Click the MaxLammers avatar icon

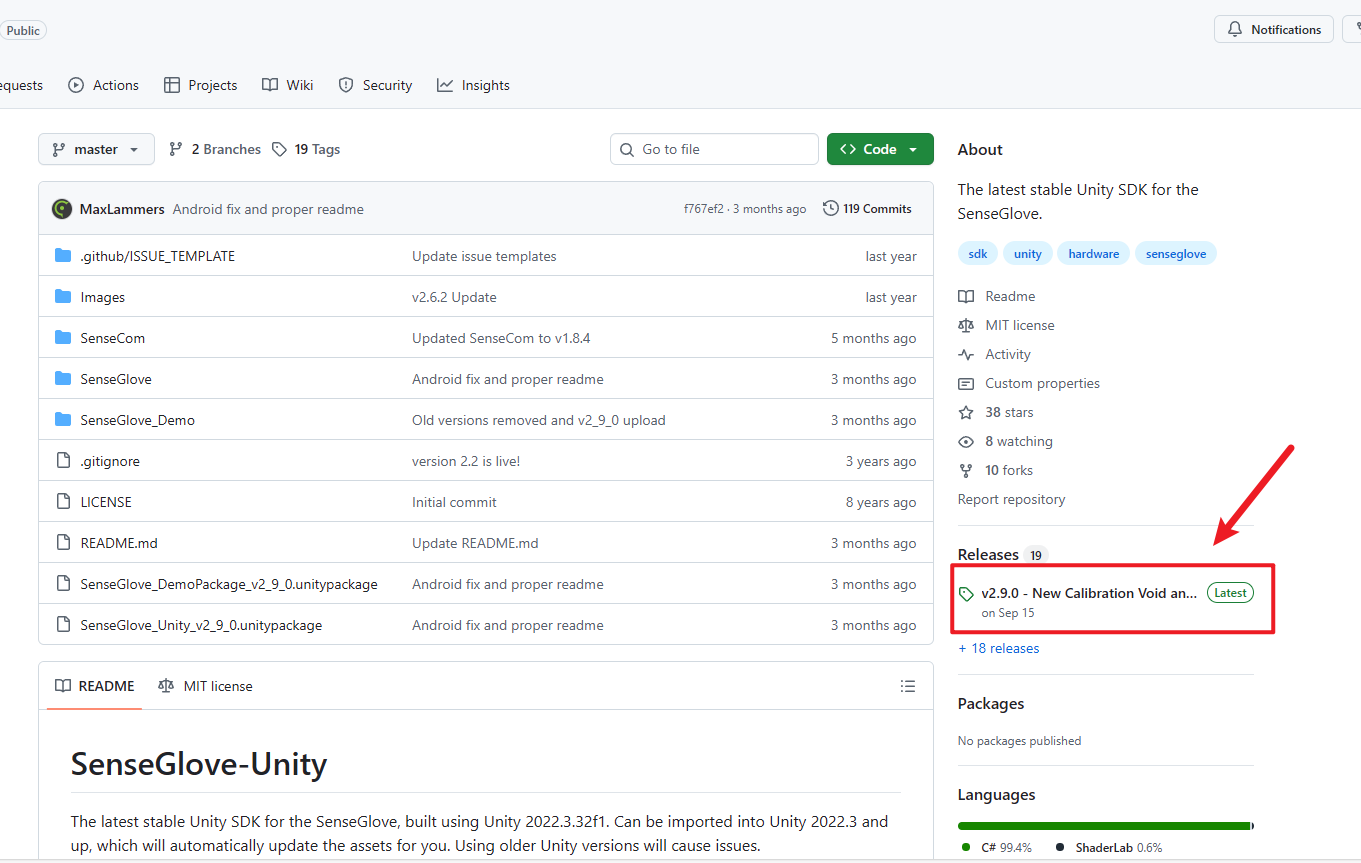pos(62,209)
